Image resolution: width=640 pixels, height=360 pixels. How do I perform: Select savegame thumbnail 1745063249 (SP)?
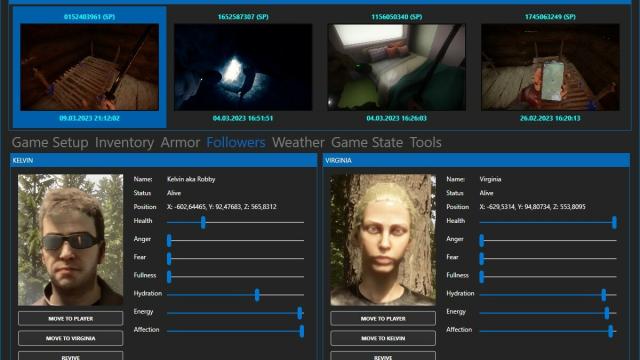click(x=550, y=67)
